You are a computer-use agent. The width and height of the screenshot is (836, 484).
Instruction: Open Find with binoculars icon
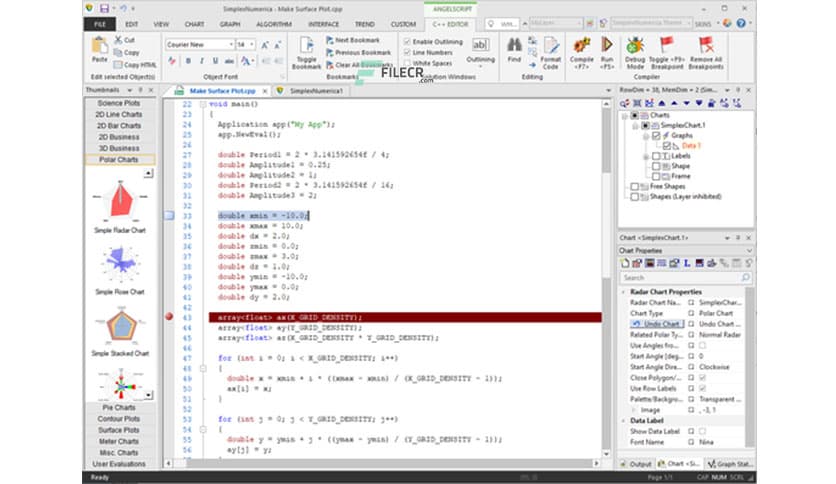[x=514, y=45]
